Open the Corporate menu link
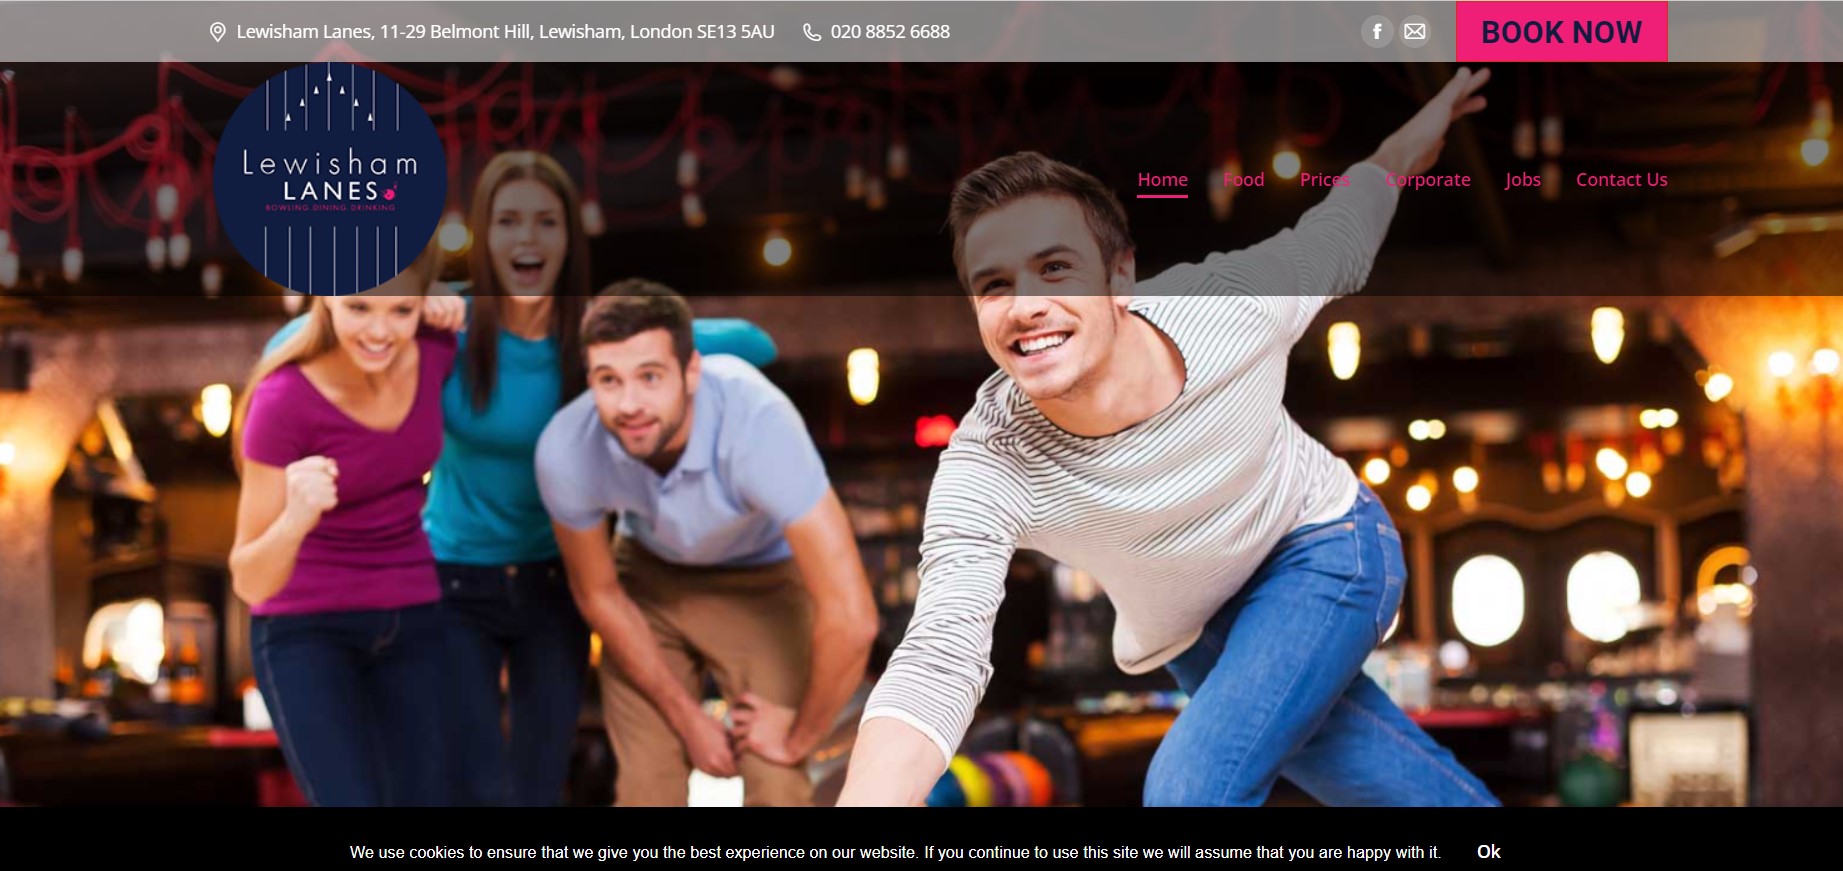 pyautogui.click(x=1427, y=180)
